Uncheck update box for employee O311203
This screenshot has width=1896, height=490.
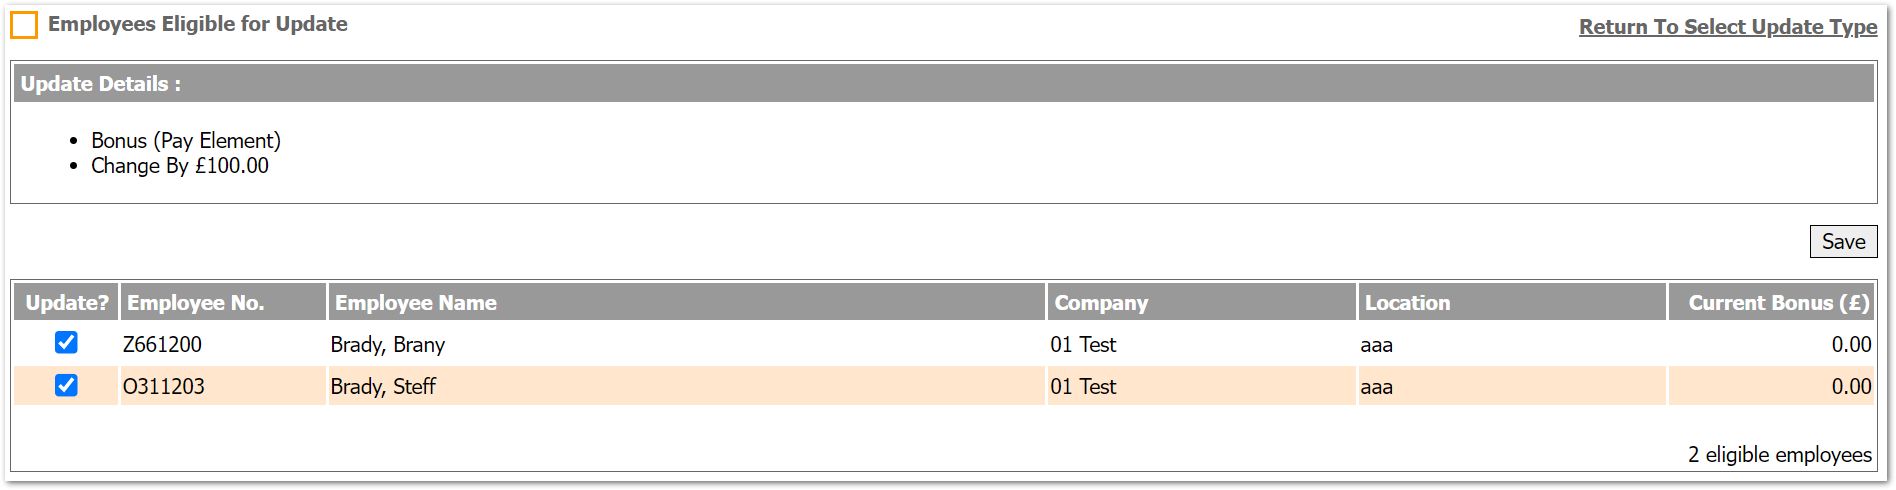coord(66,385)
